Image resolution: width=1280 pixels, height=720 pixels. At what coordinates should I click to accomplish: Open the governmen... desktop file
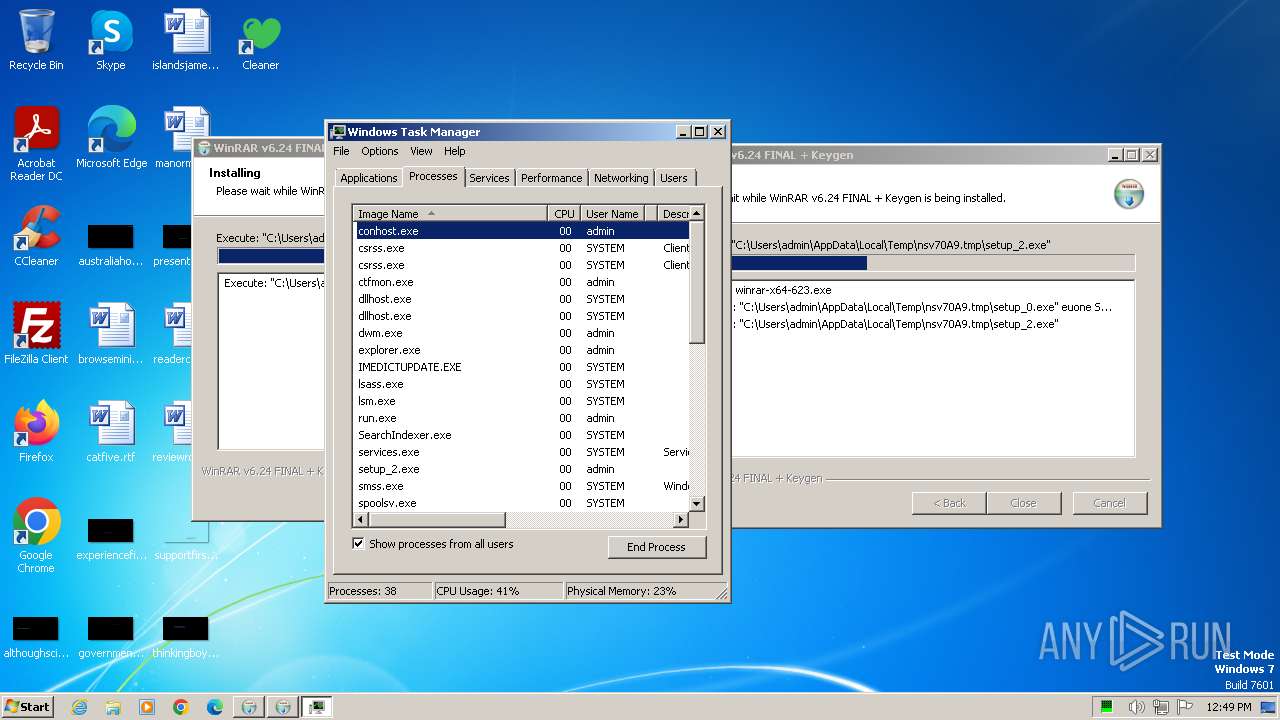110,638
